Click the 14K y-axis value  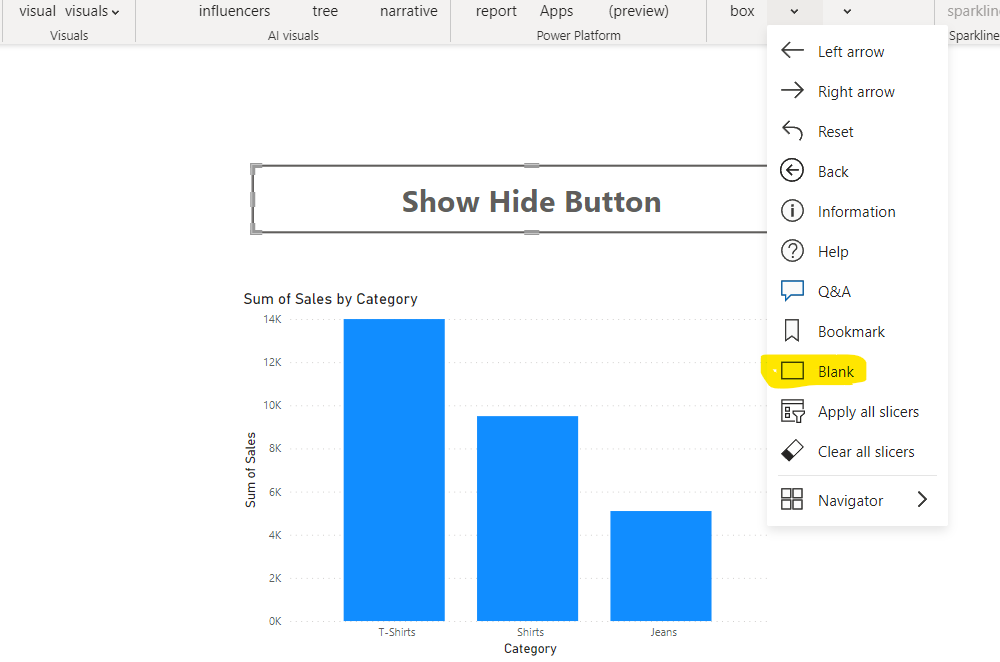tap(272, 319)
